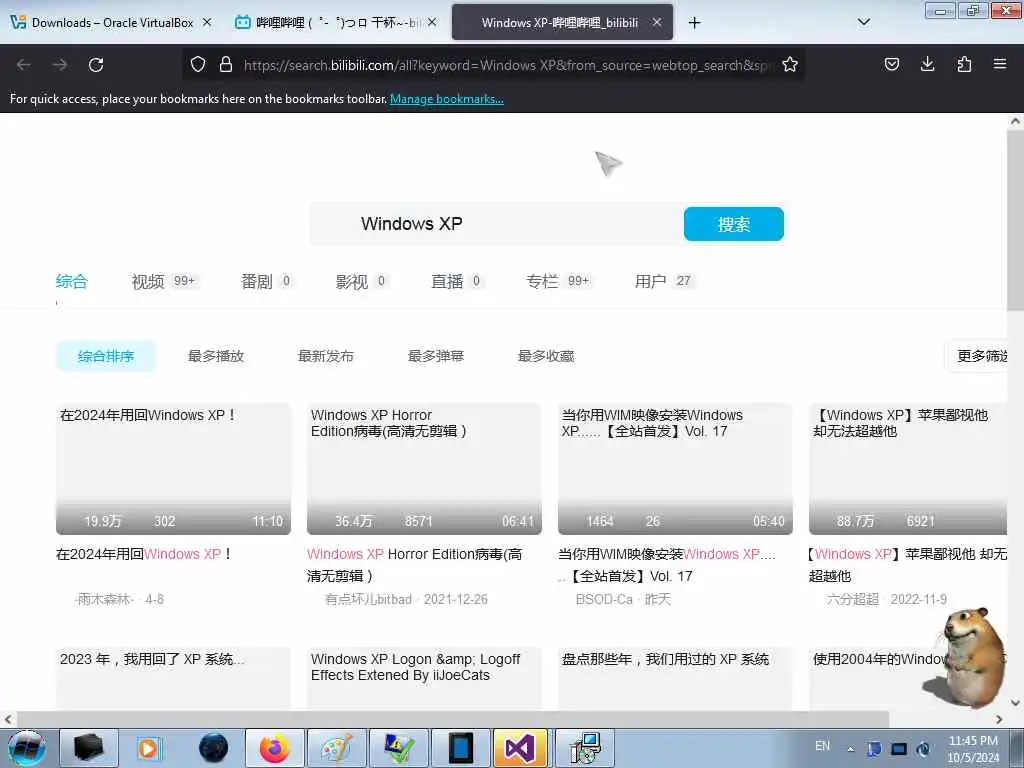The image size is (1024, 768).
Task: Close the middle bilibili homepage tab
Action: 432,22
